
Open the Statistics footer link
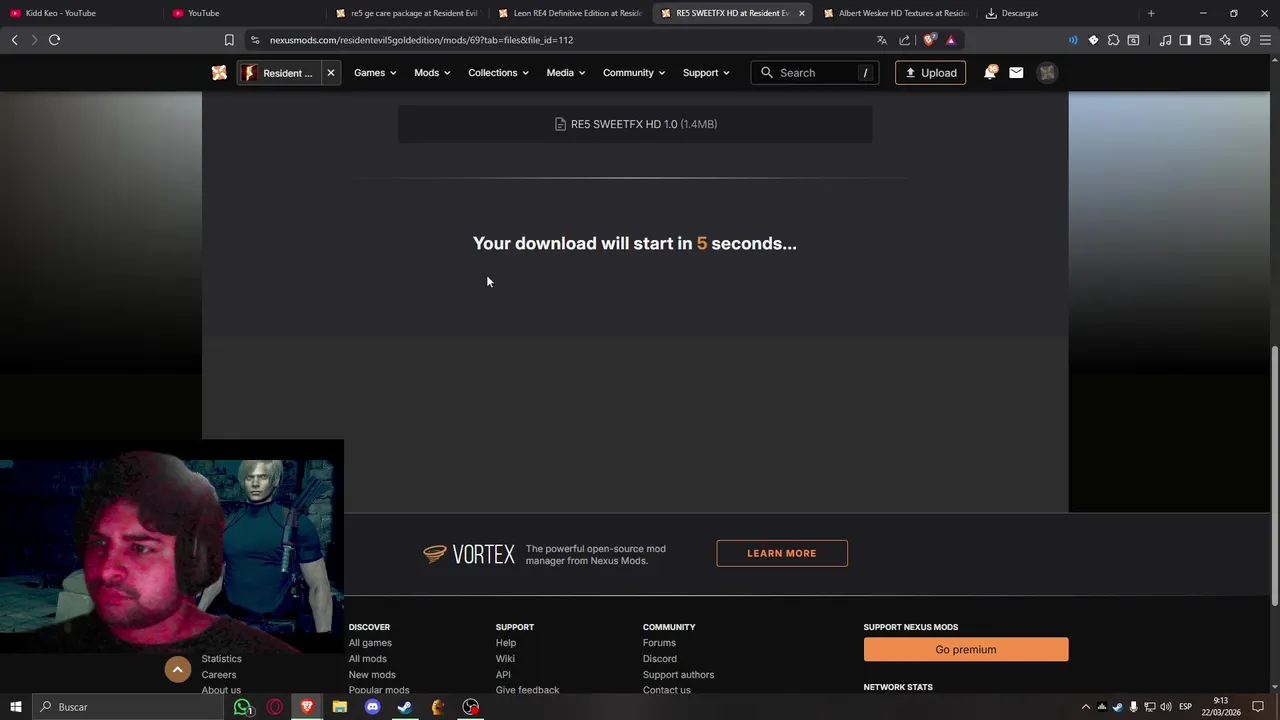(221, 659)
